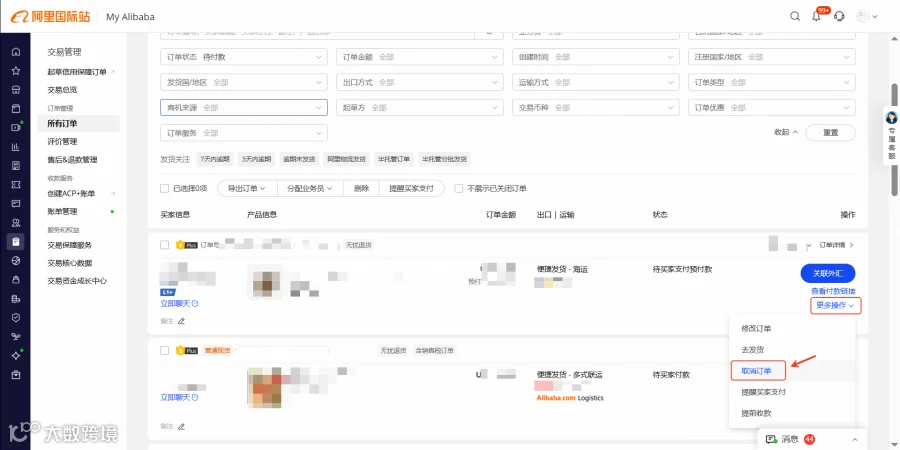900x450 pixels.
Task: Open the customer service headset icon
Action: 839,16
